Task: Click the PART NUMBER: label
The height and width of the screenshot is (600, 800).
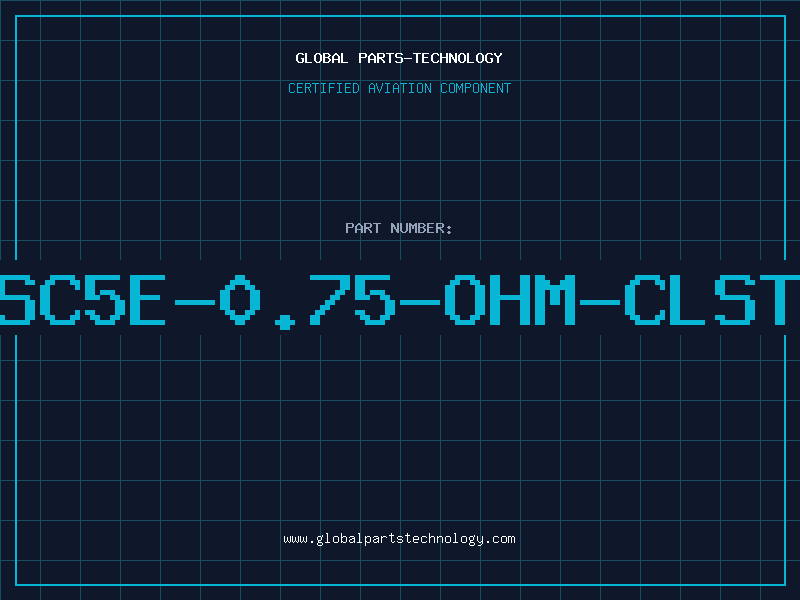Action: point(399,228)
